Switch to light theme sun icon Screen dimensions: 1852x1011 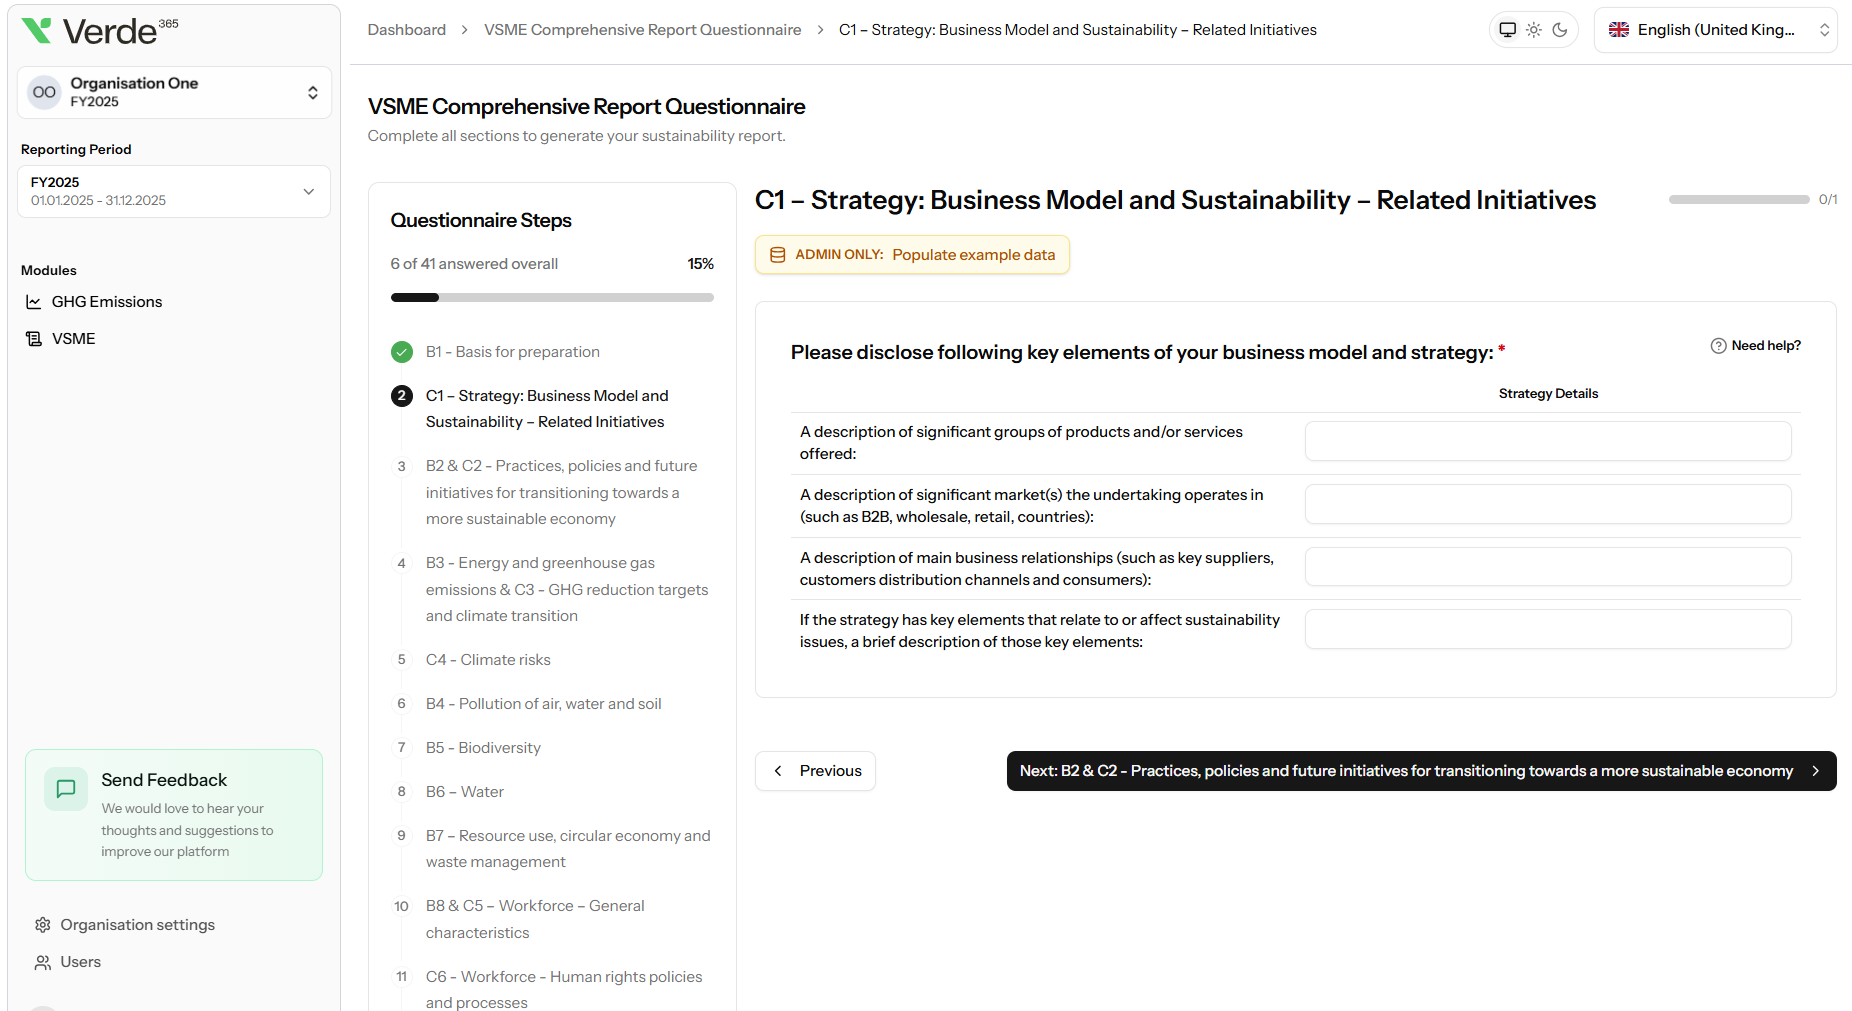point(1533,29)
